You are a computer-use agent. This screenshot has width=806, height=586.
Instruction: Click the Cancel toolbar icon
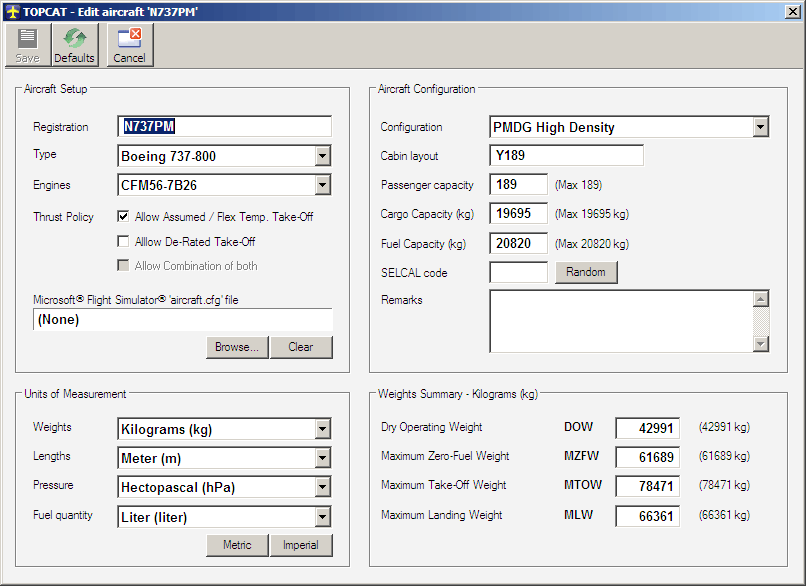(129, 45)
